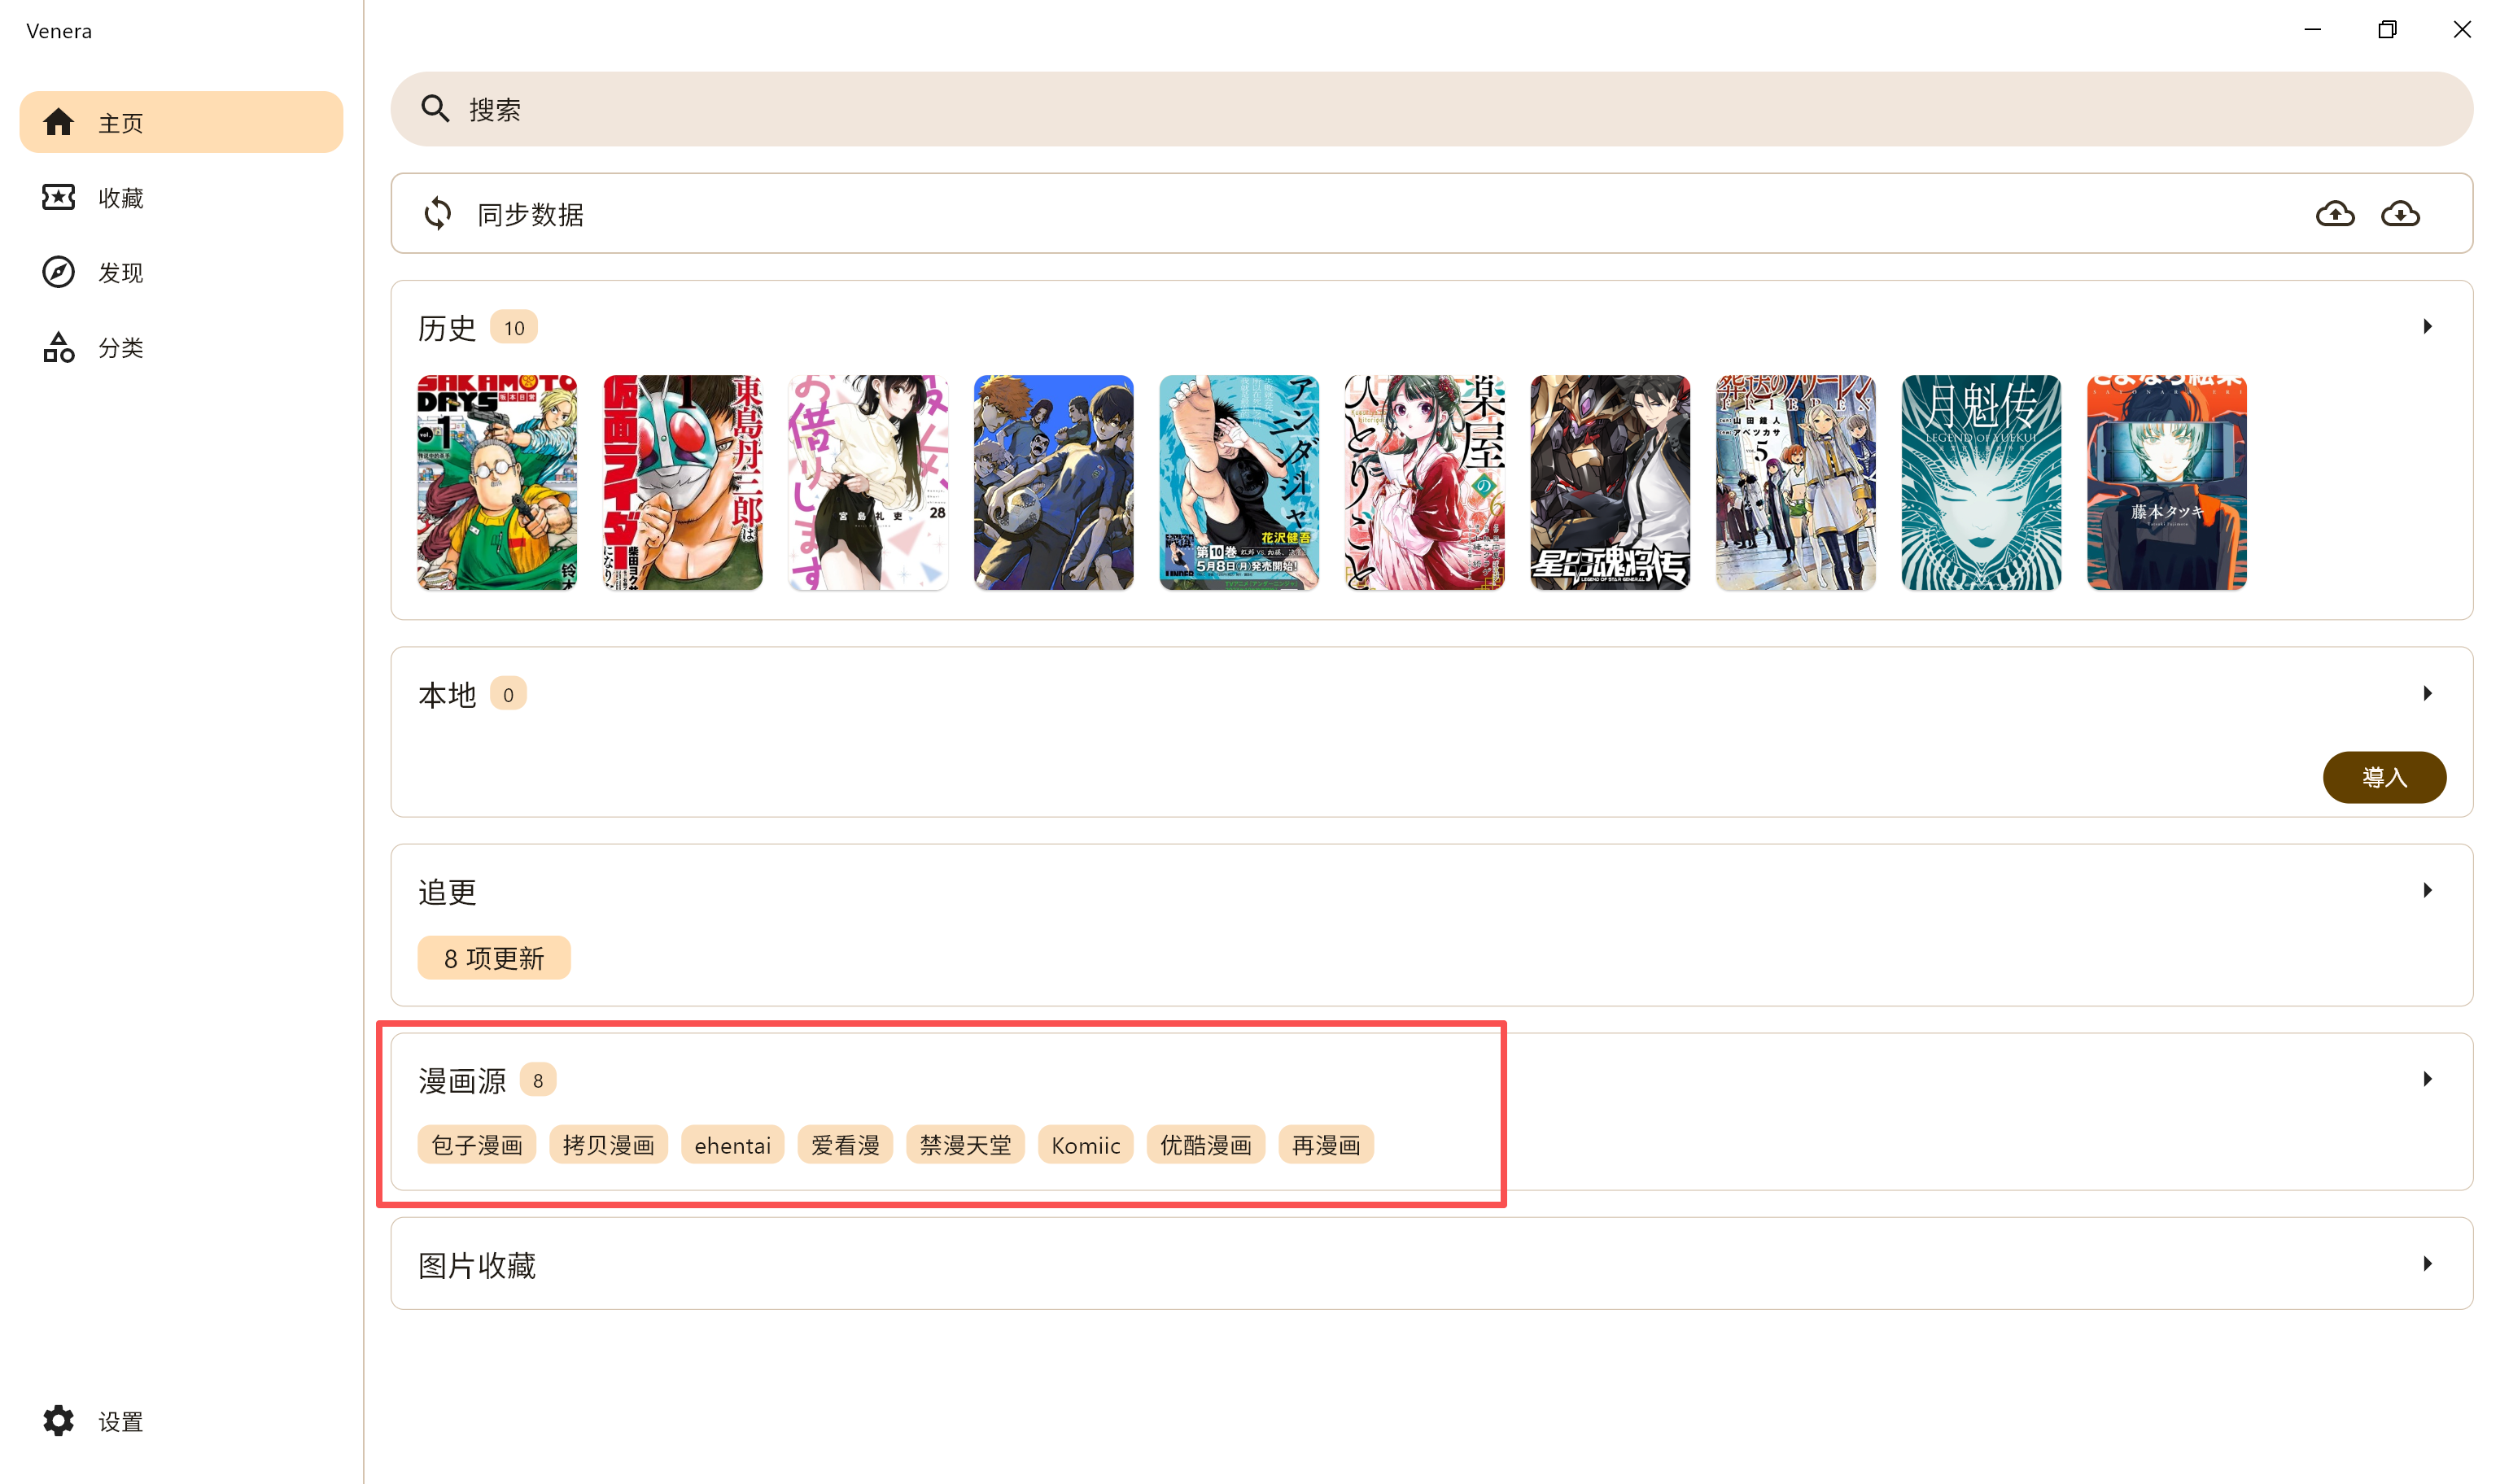
Task: Select the 主页 home tab
Action: click(x=181, y=122)
